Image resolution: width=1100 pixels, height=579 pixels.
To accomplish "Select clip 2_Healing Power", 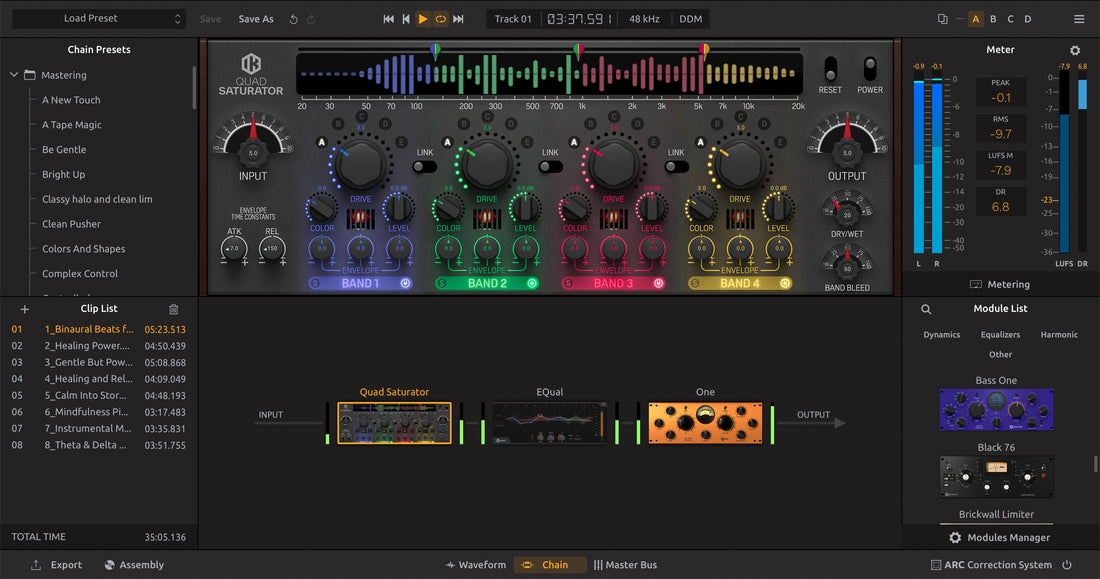I will [98, 346].
